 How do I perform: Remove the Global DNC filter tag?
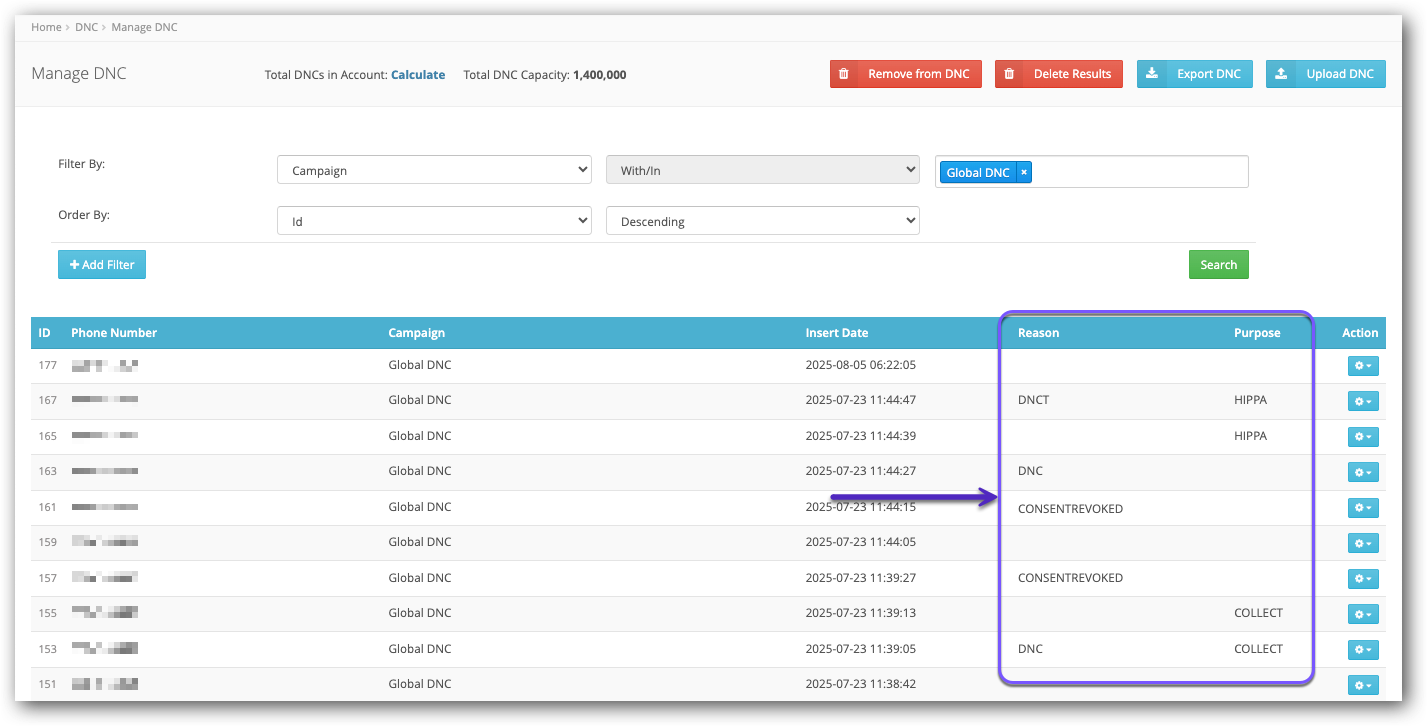(1024, 172)
